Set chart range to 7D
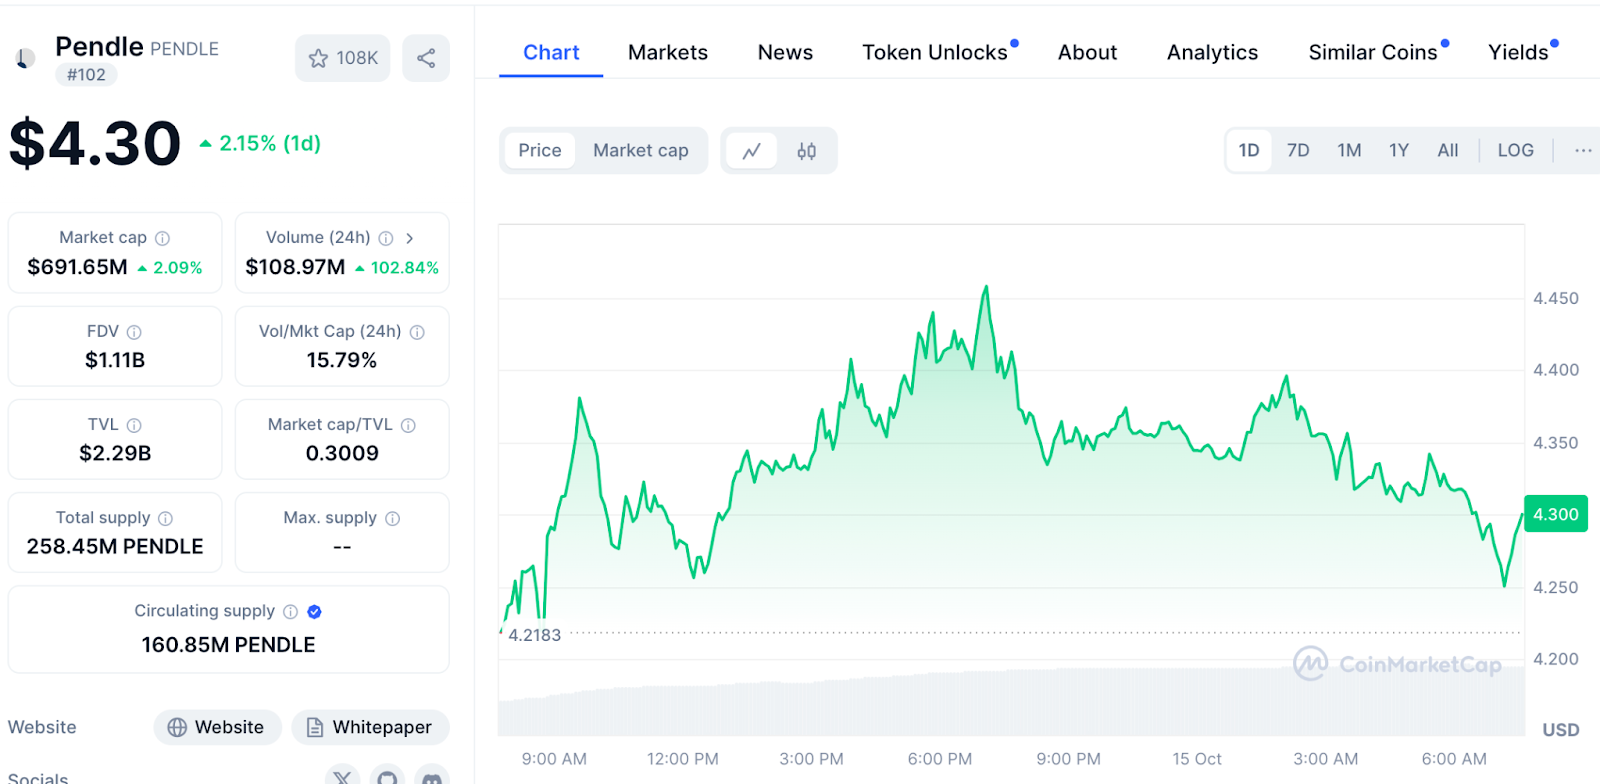Image resolution: width=1600 pixels, height=784 pixels. coord(1298,151)
